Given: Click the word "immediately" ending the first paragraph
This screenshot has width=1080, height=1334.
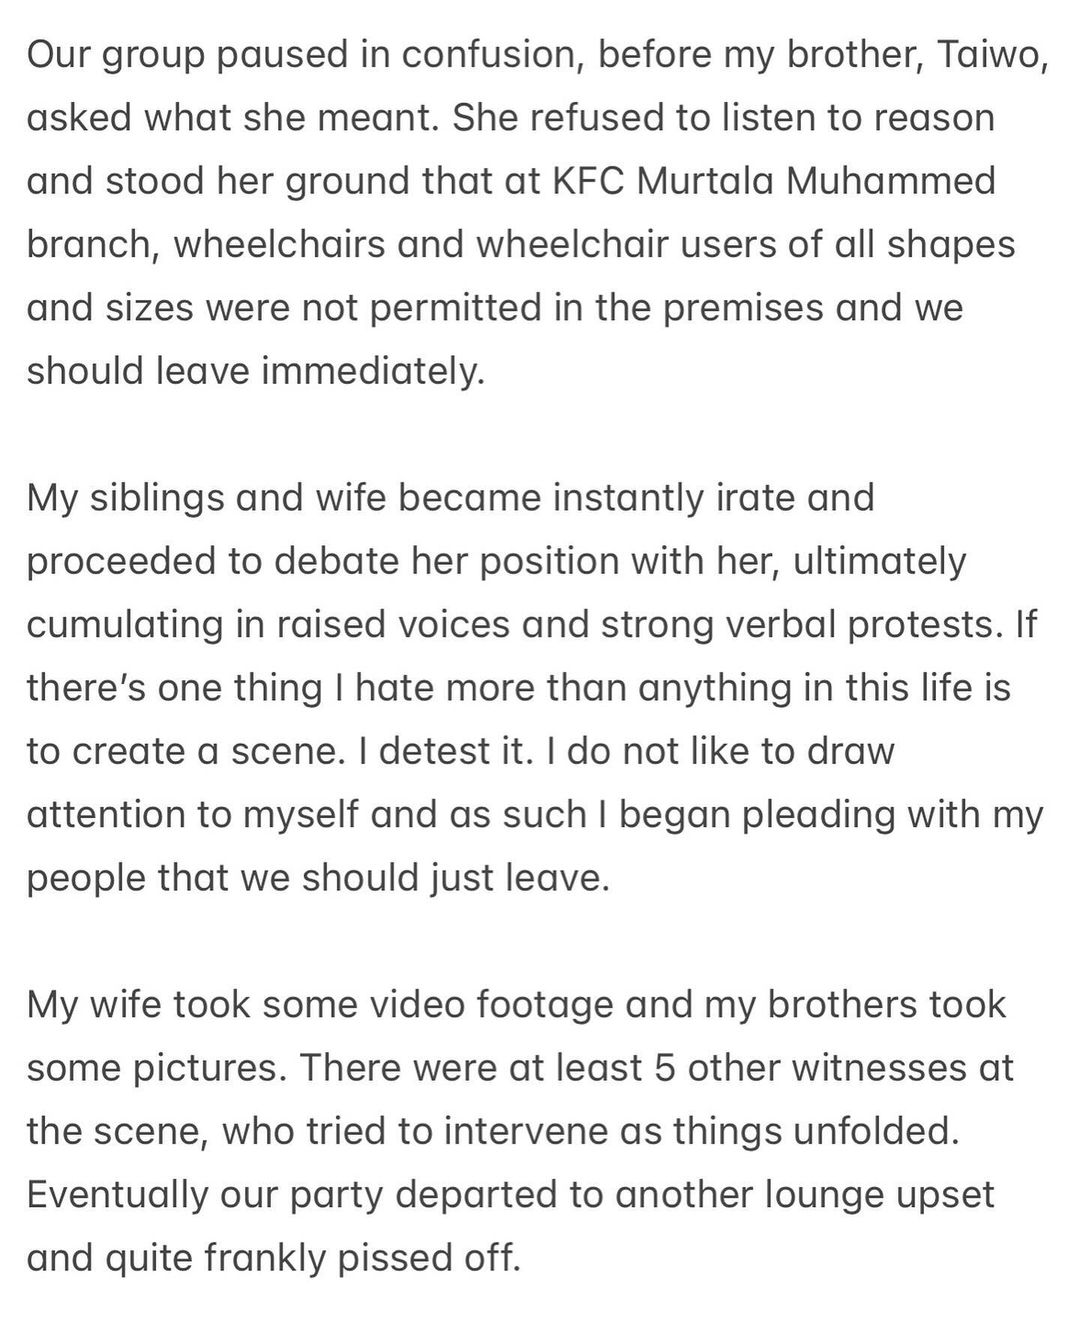Looking at the screenshot, I should [372, 371].
